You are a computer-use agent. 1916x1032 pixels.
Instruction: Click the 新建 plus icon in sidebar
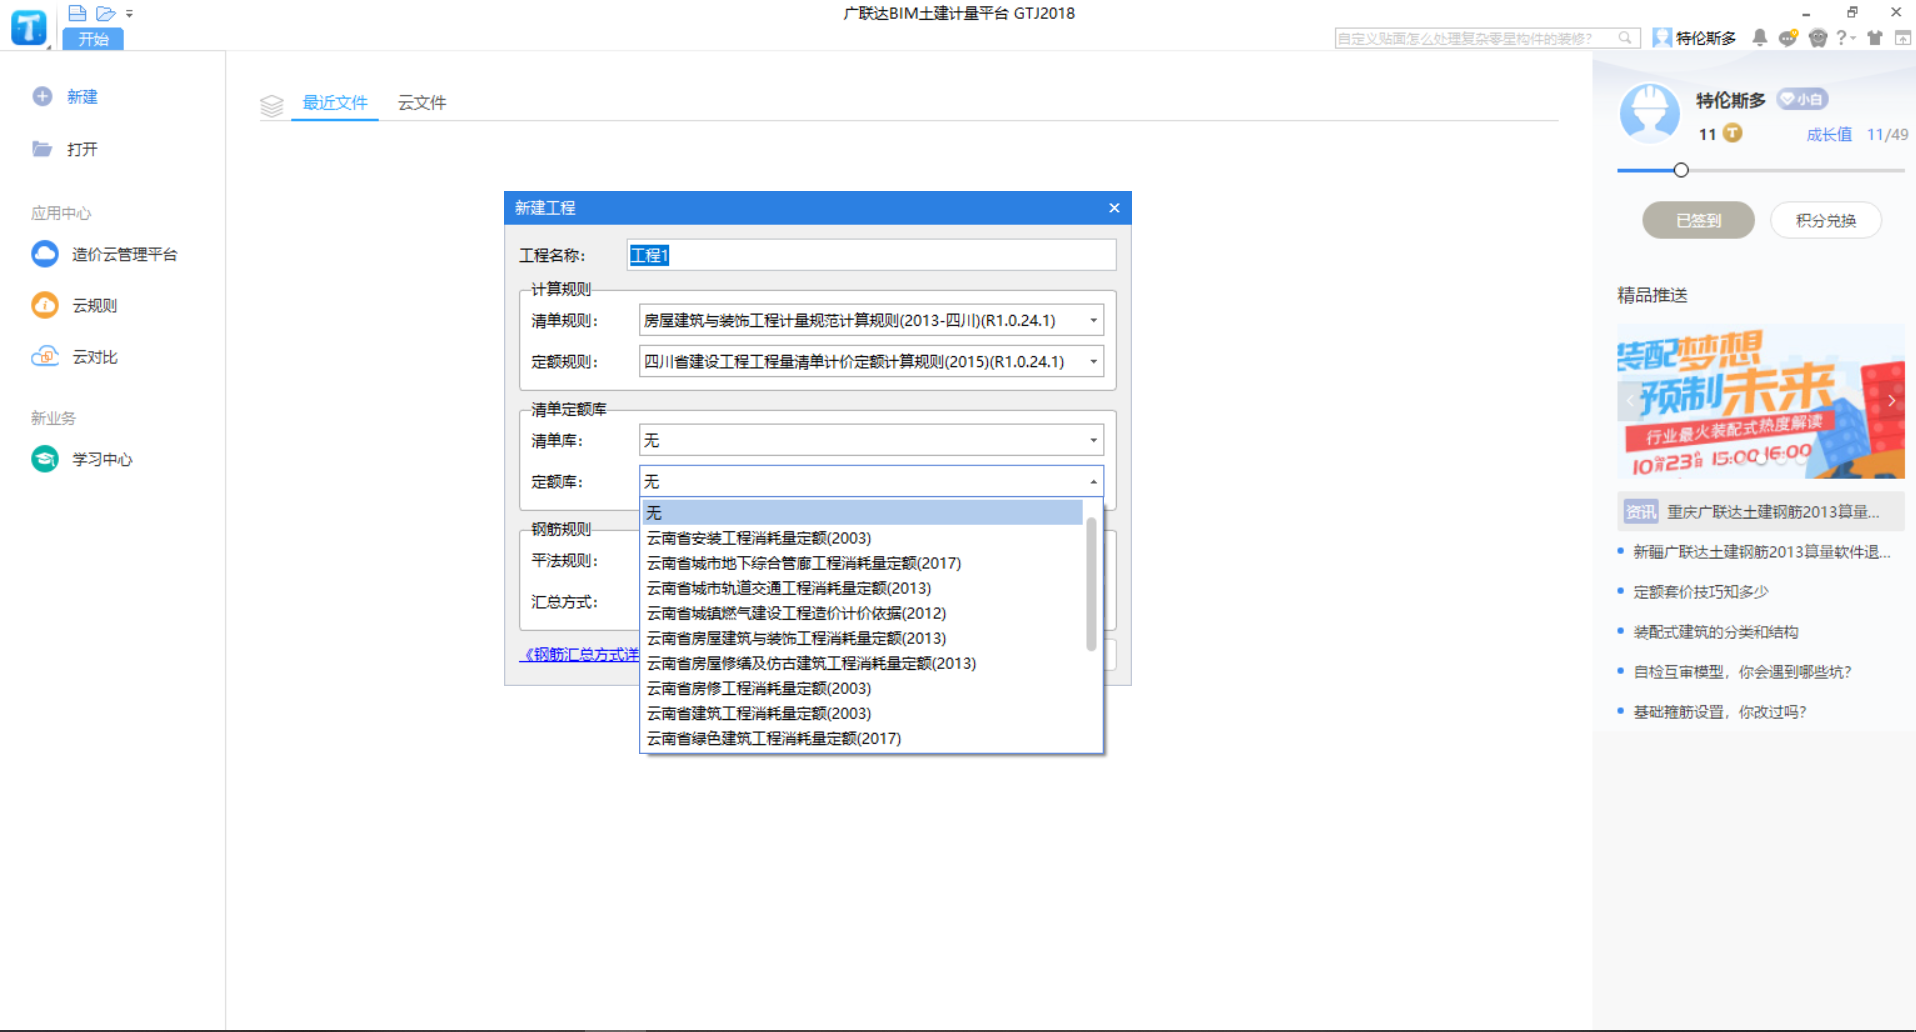[42, 96]
